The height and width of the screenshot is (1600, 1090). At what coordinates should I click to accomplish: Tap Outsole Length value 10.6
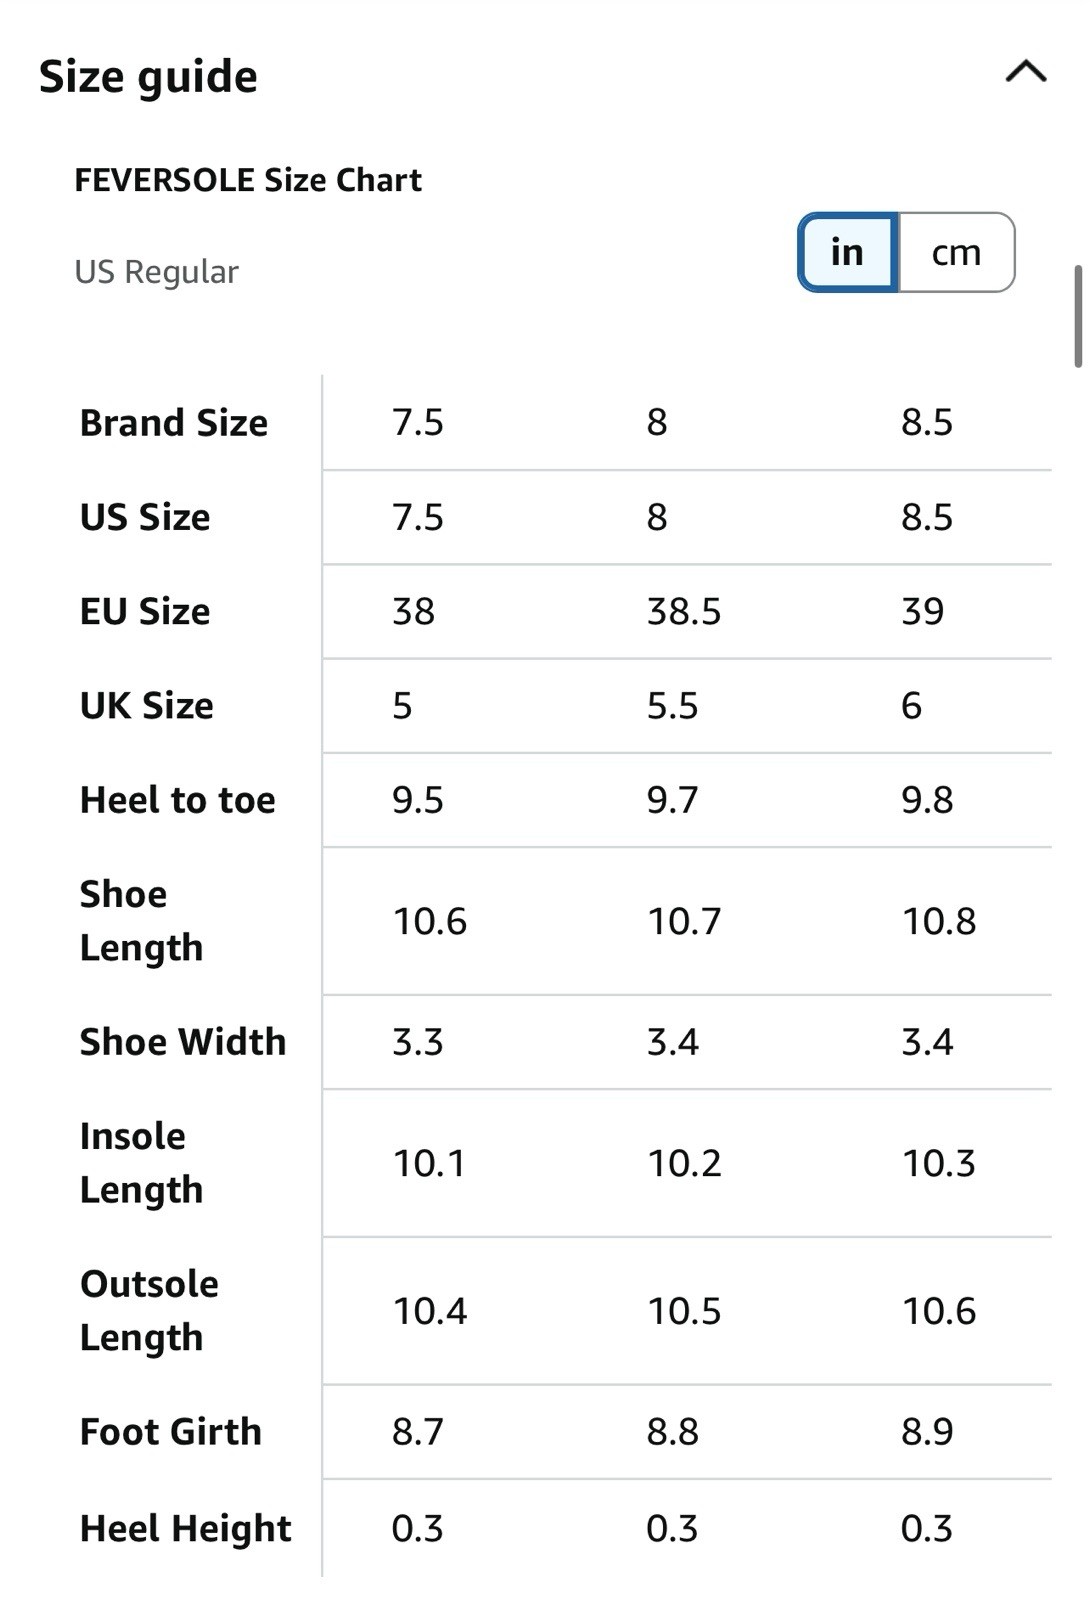point(939,1311)
